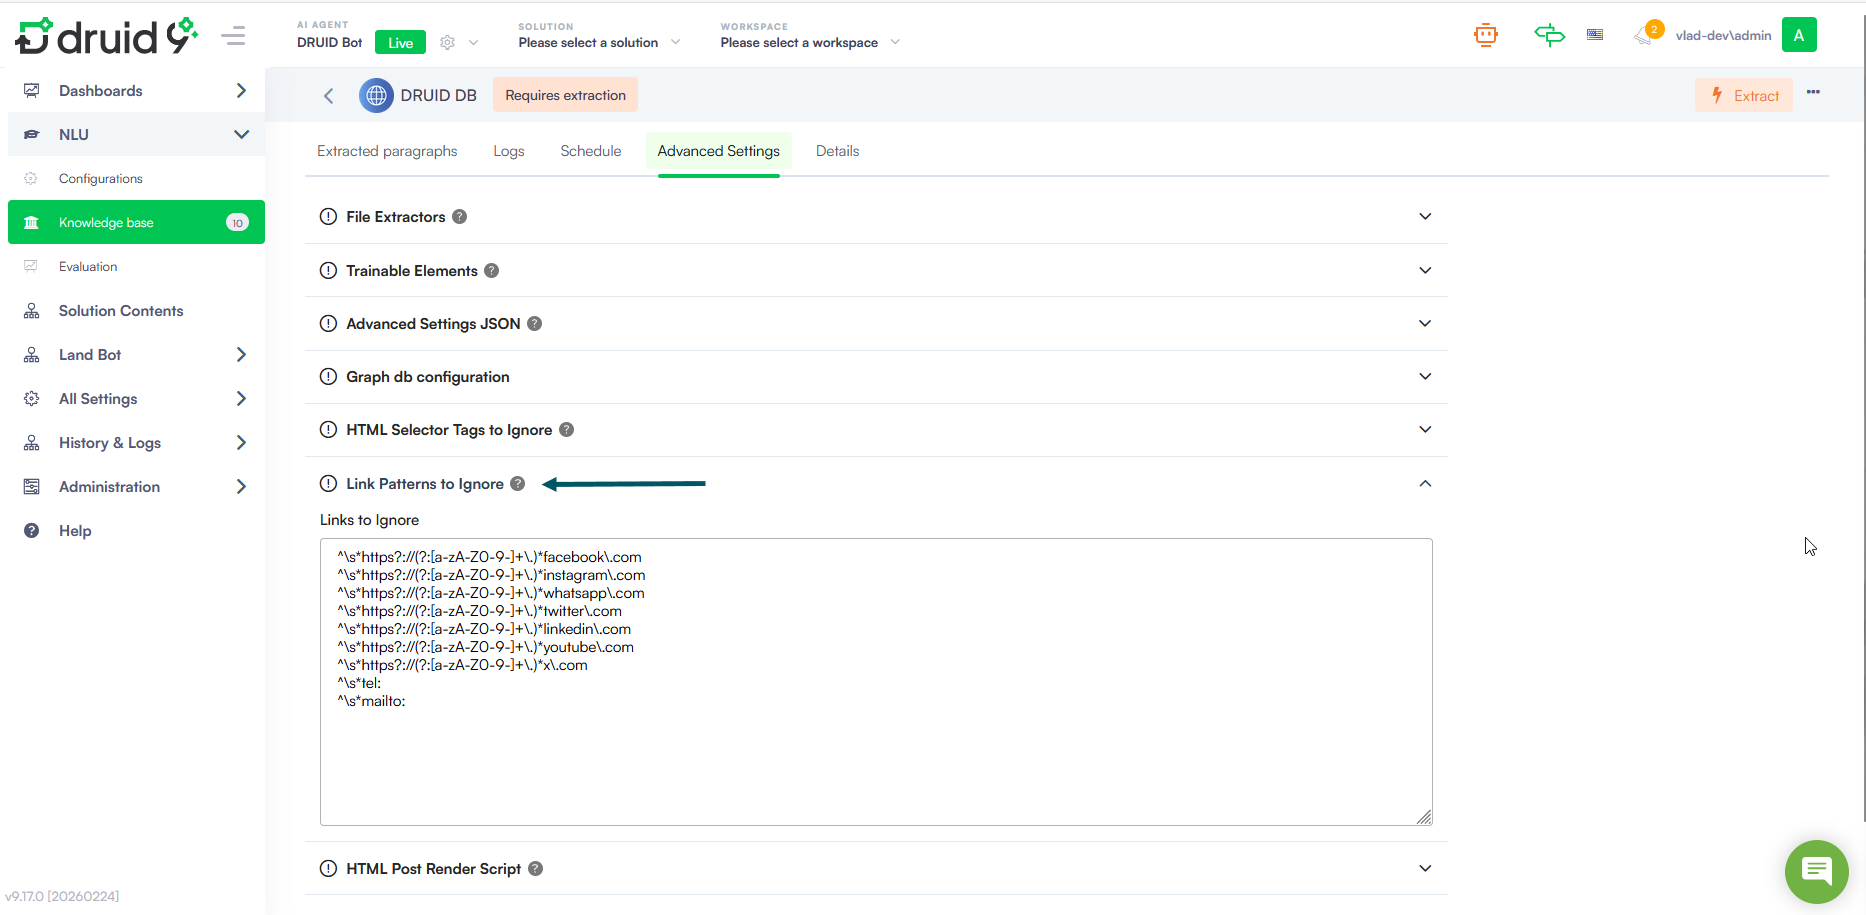Switch to the Extracted paragraphs tab
This screenshot has height=915, width=1866.
[x=387, y=151]
